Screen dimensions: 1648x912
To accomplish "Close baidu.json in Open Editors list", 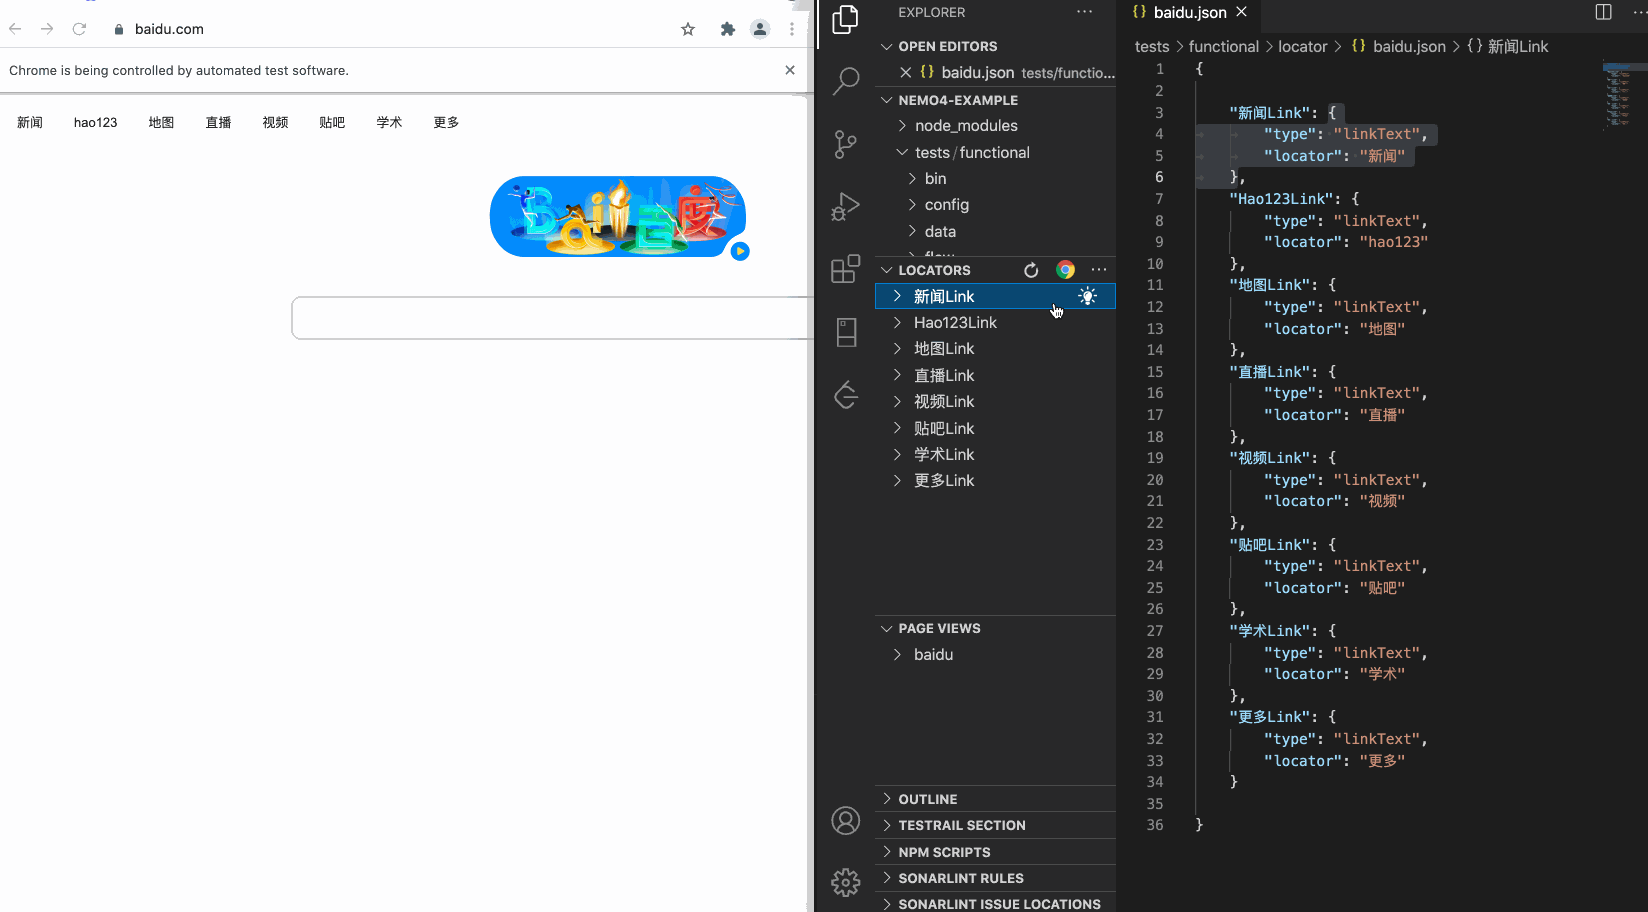I will click(x=905, y=72).
